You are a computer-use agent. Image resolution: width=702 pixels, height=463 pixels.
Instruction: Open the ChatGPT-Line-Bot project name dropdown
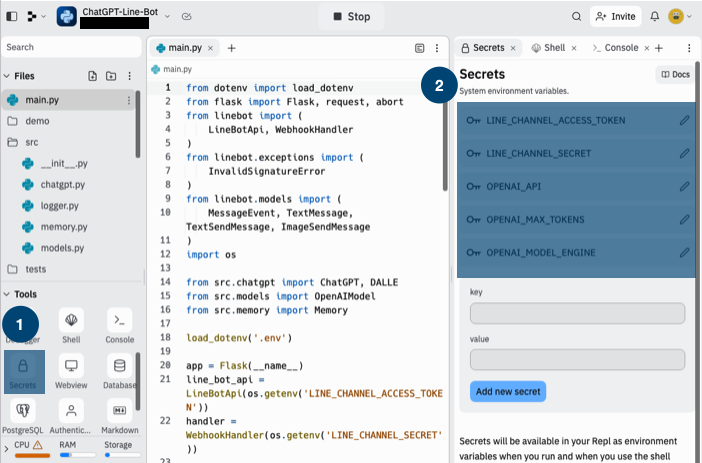pos(166,17)
